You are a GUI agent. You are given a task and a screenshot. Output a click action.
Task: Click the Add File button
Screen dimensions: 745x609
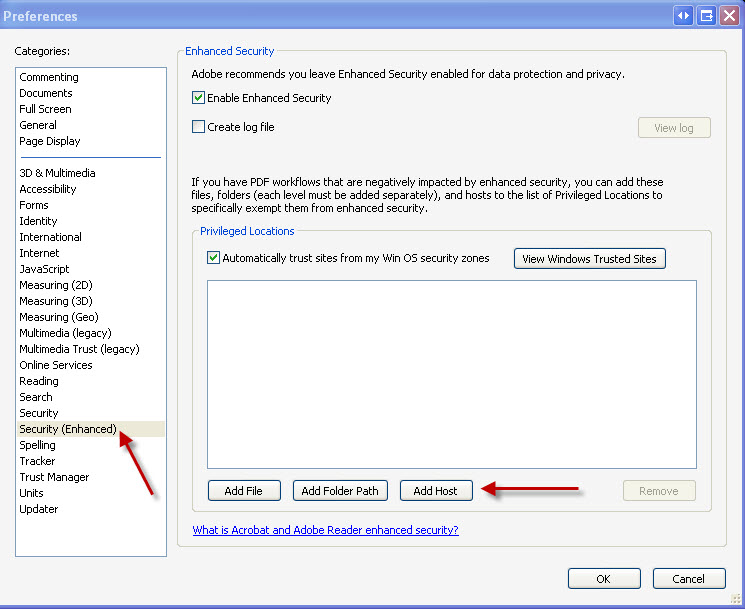tap(244, 491)
